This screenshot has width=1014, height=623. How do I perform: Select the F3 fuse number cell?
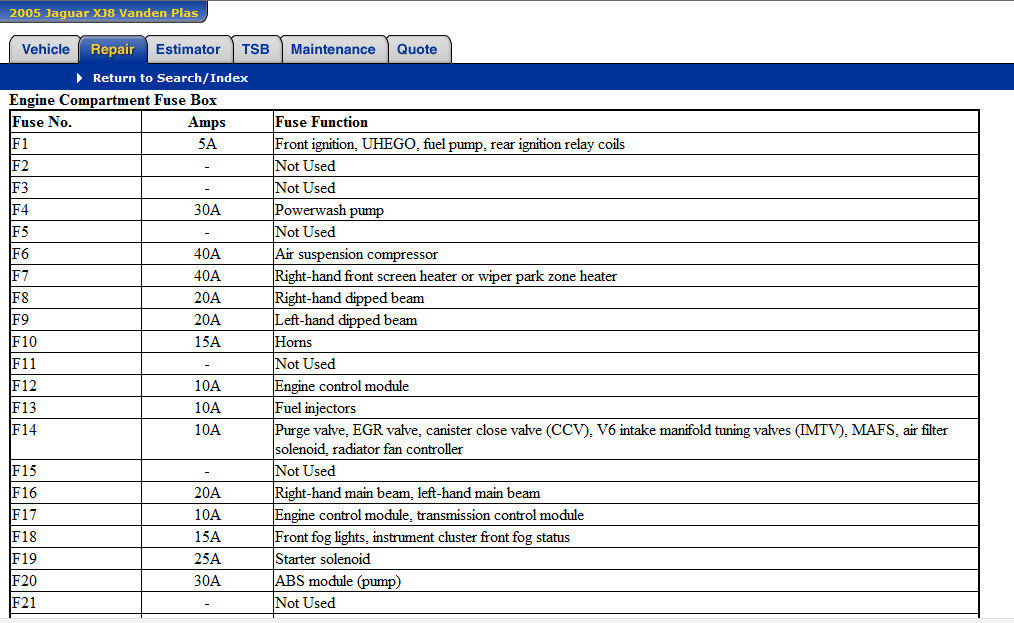76,188
